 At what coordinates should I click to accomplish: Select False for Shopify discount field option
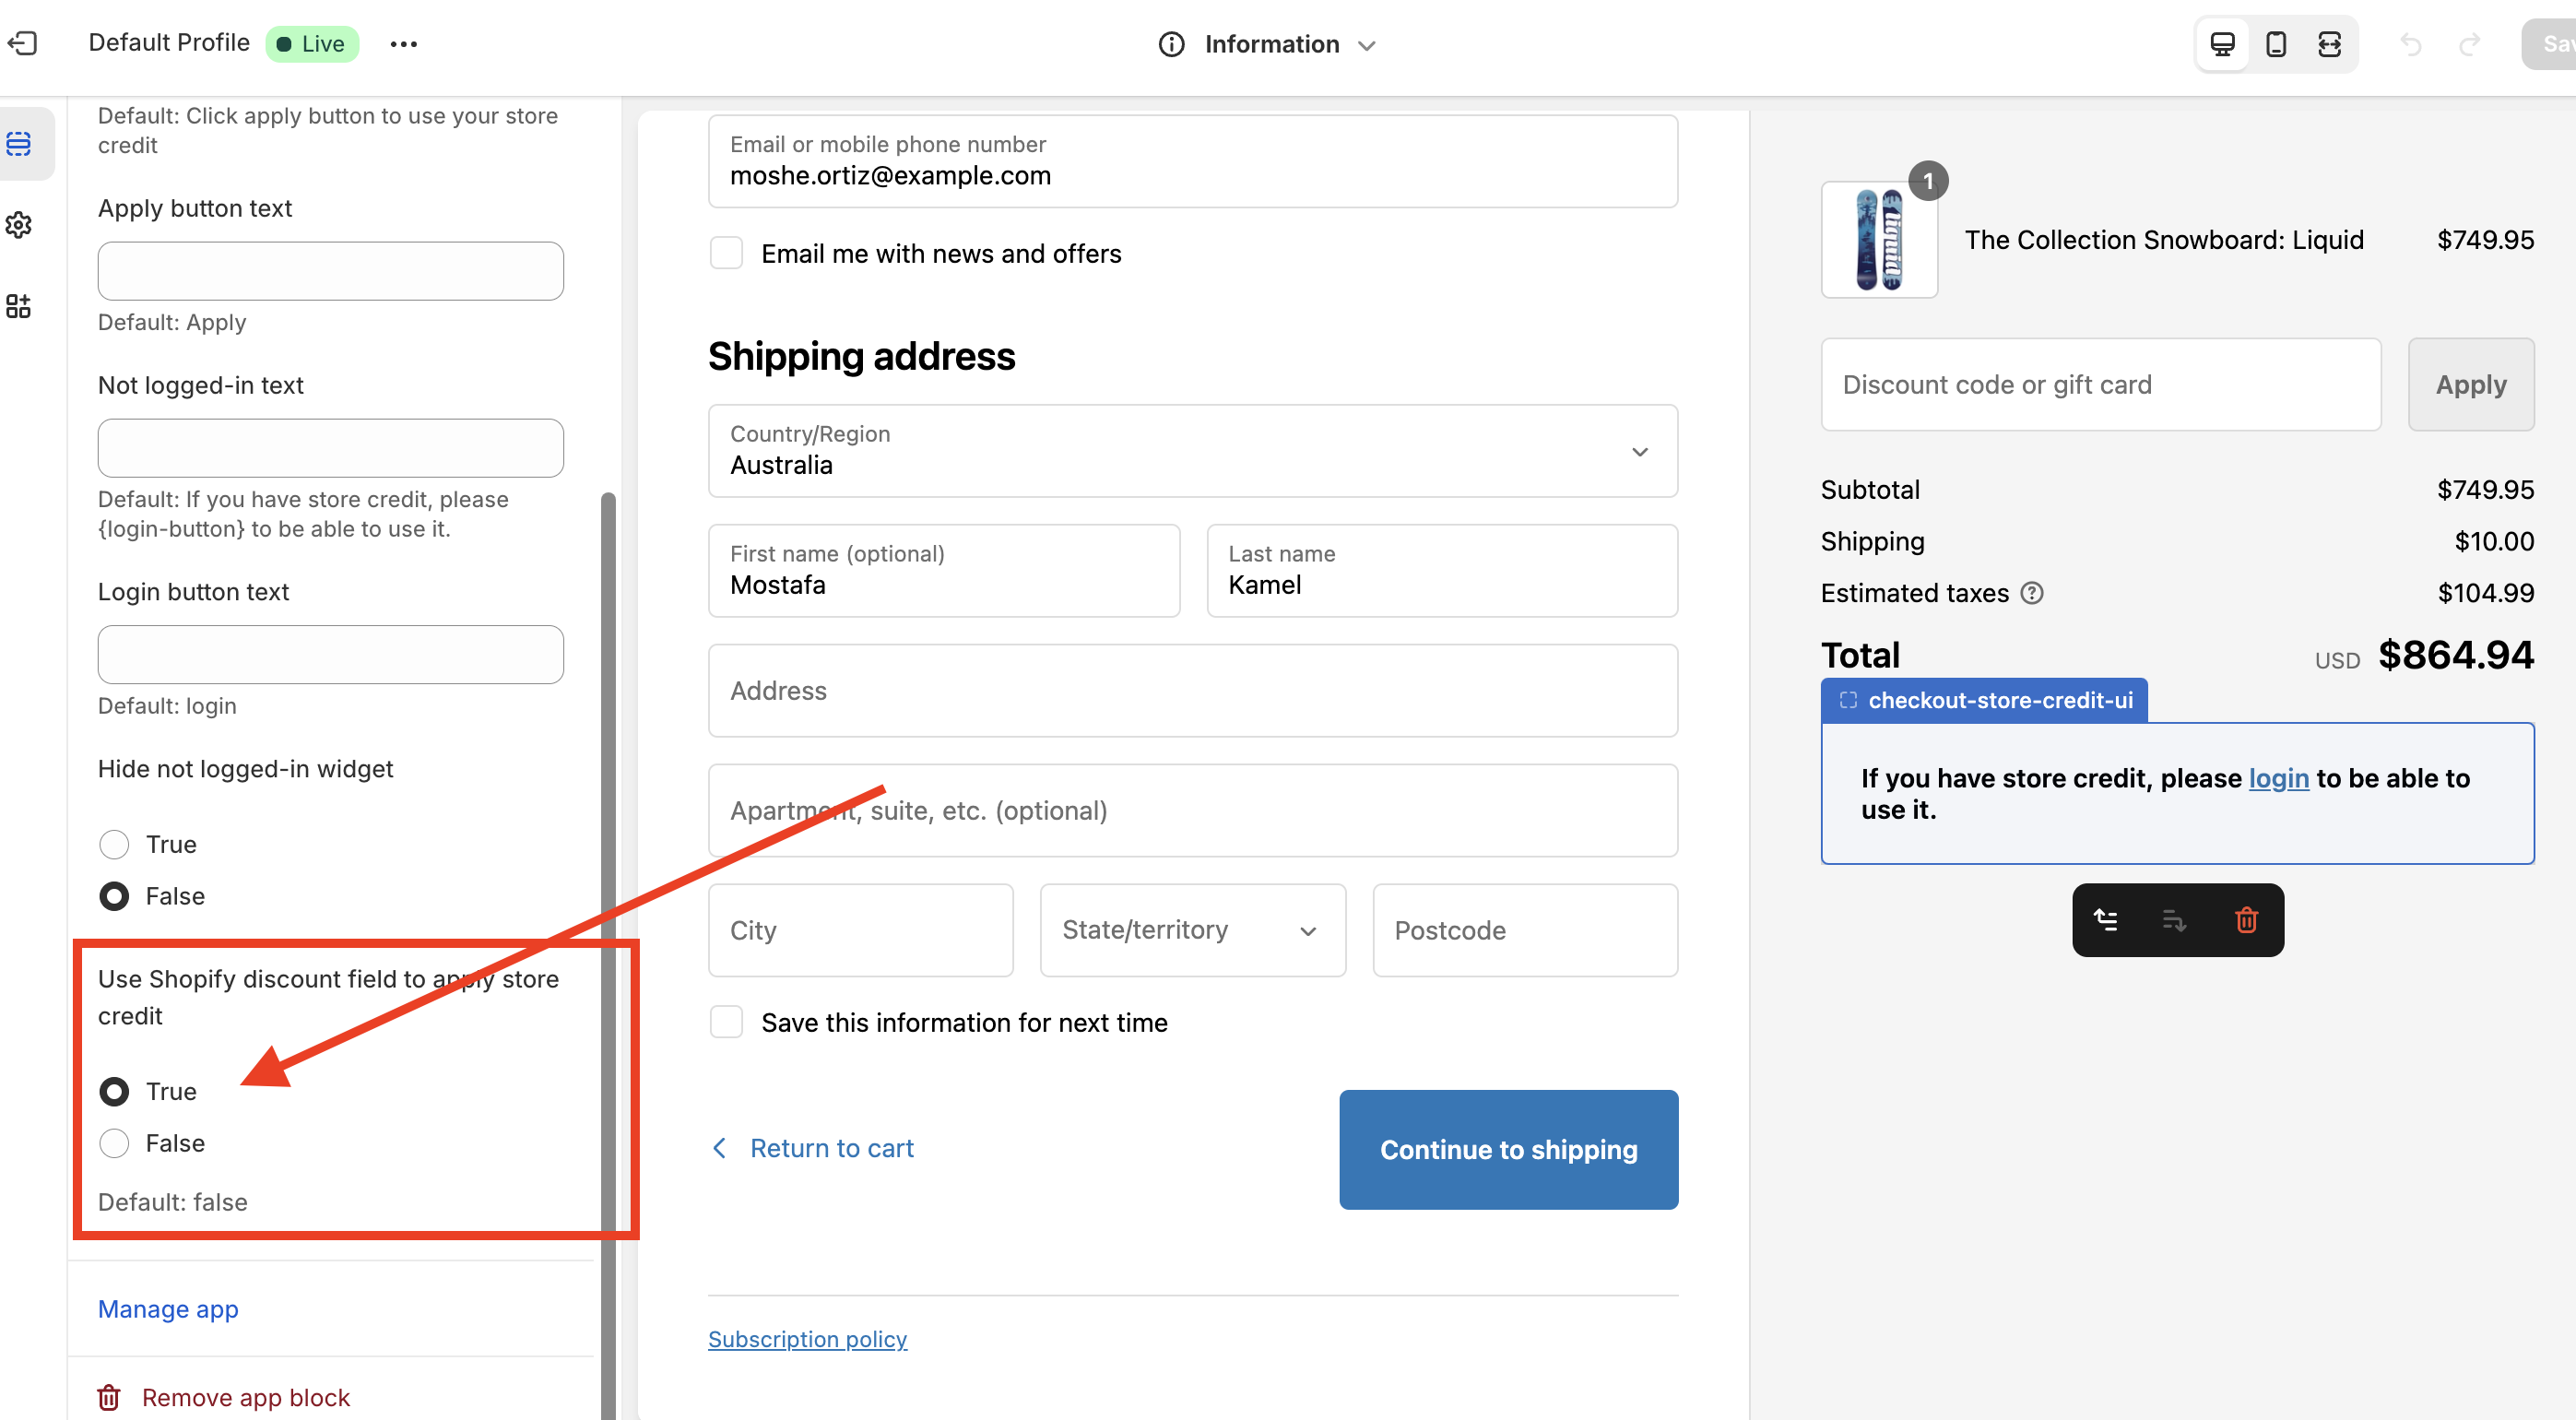pos(114,1143)
